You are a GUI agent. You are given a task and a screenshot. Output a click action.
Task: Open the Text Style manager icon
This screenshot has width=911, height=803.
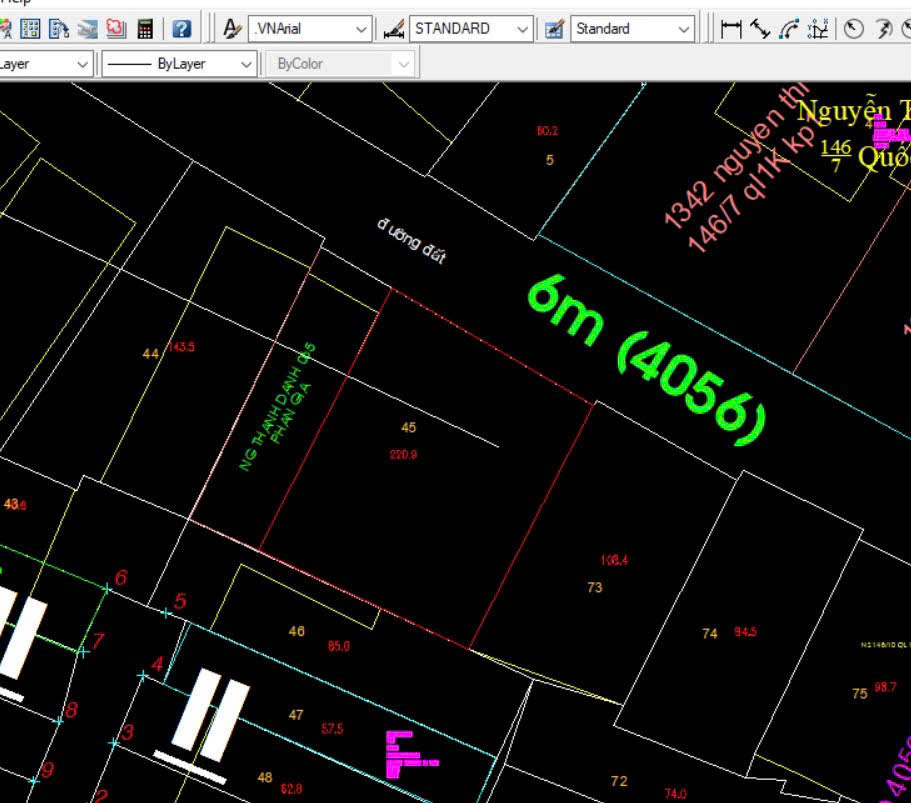(232, 28)
